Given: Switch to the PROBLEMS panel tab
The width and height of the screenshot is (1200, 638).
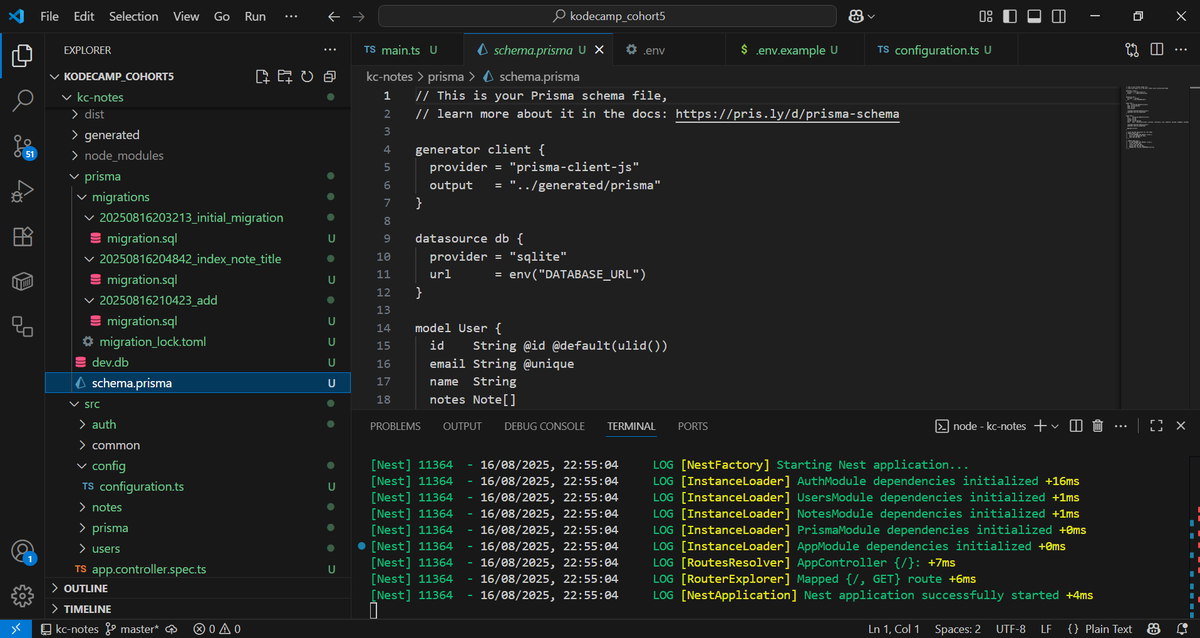Looking at the screenshot, I should (395, 426).
